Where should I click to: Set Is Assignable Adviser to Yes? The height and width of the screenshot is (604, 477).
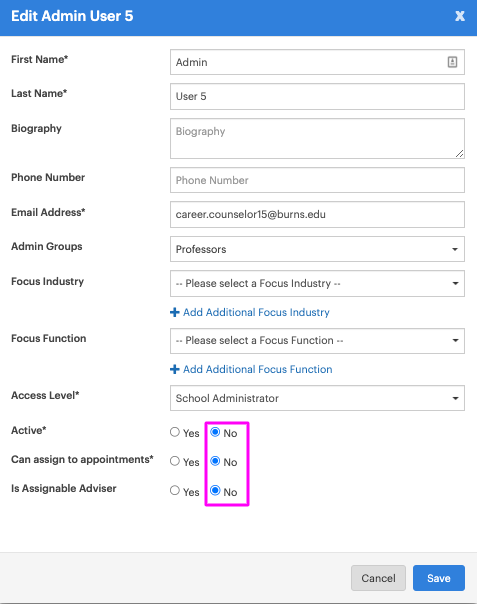coord(175,490)
